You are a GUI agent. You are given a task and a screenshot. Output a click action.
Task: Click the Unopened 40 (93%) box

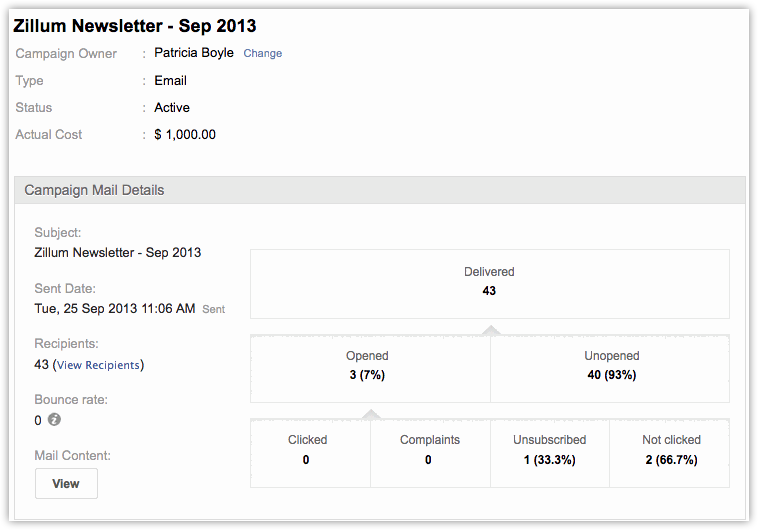coord(611,366)
